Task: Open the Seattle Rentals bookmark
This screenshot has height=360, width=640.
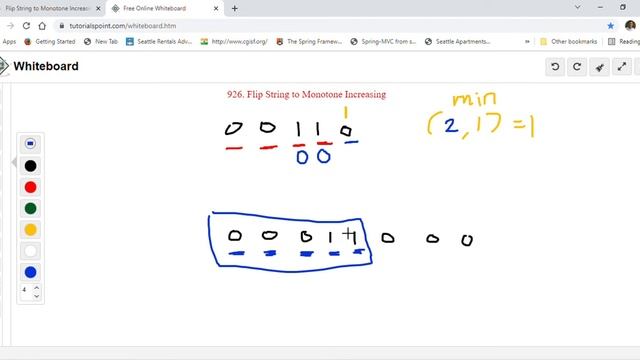Action: coord(159,42)
